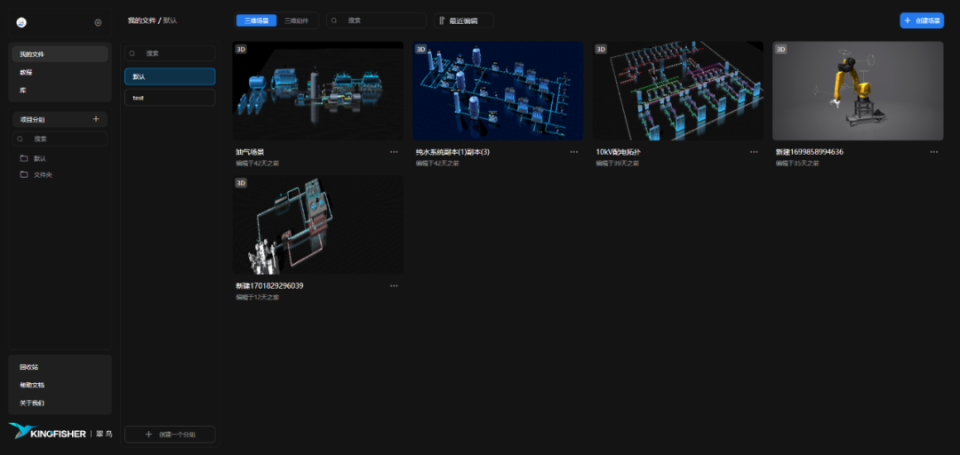
Task: Focus the top scene search field
Action: pos(376,20)
